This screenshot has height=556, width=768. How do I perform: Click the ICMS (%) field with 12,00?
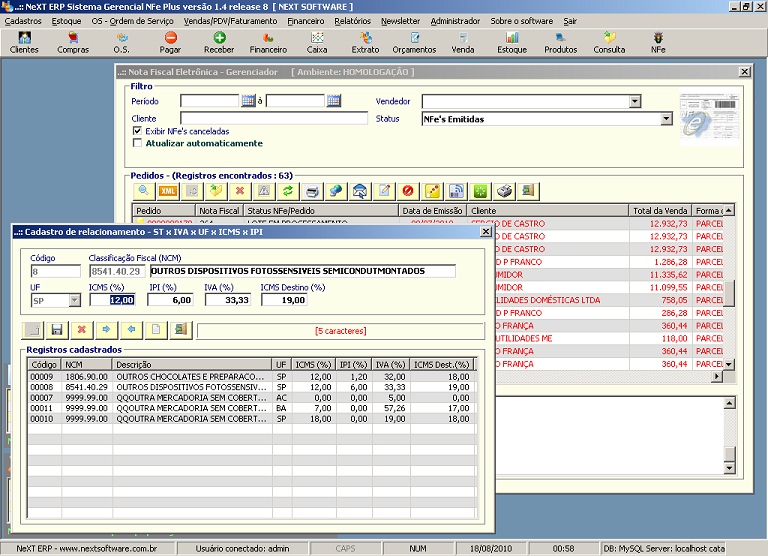(x=112, y=300)
